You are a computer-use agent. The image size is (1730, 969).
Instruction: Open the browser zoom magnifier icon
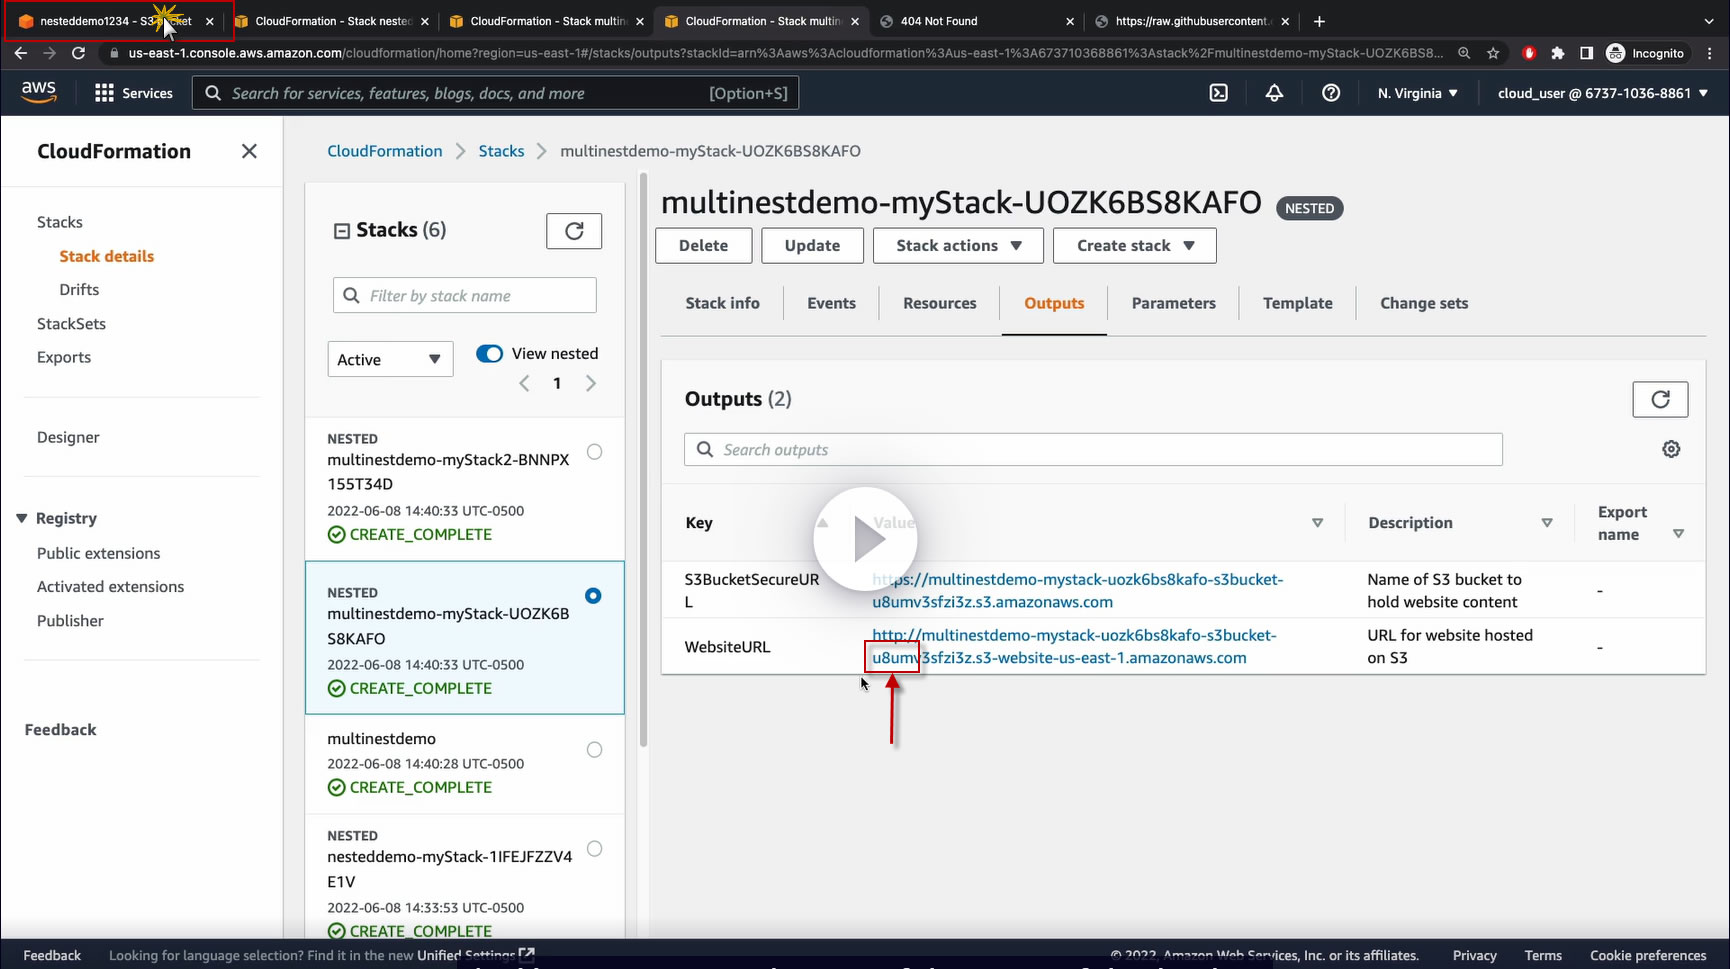click(1464, 53)
